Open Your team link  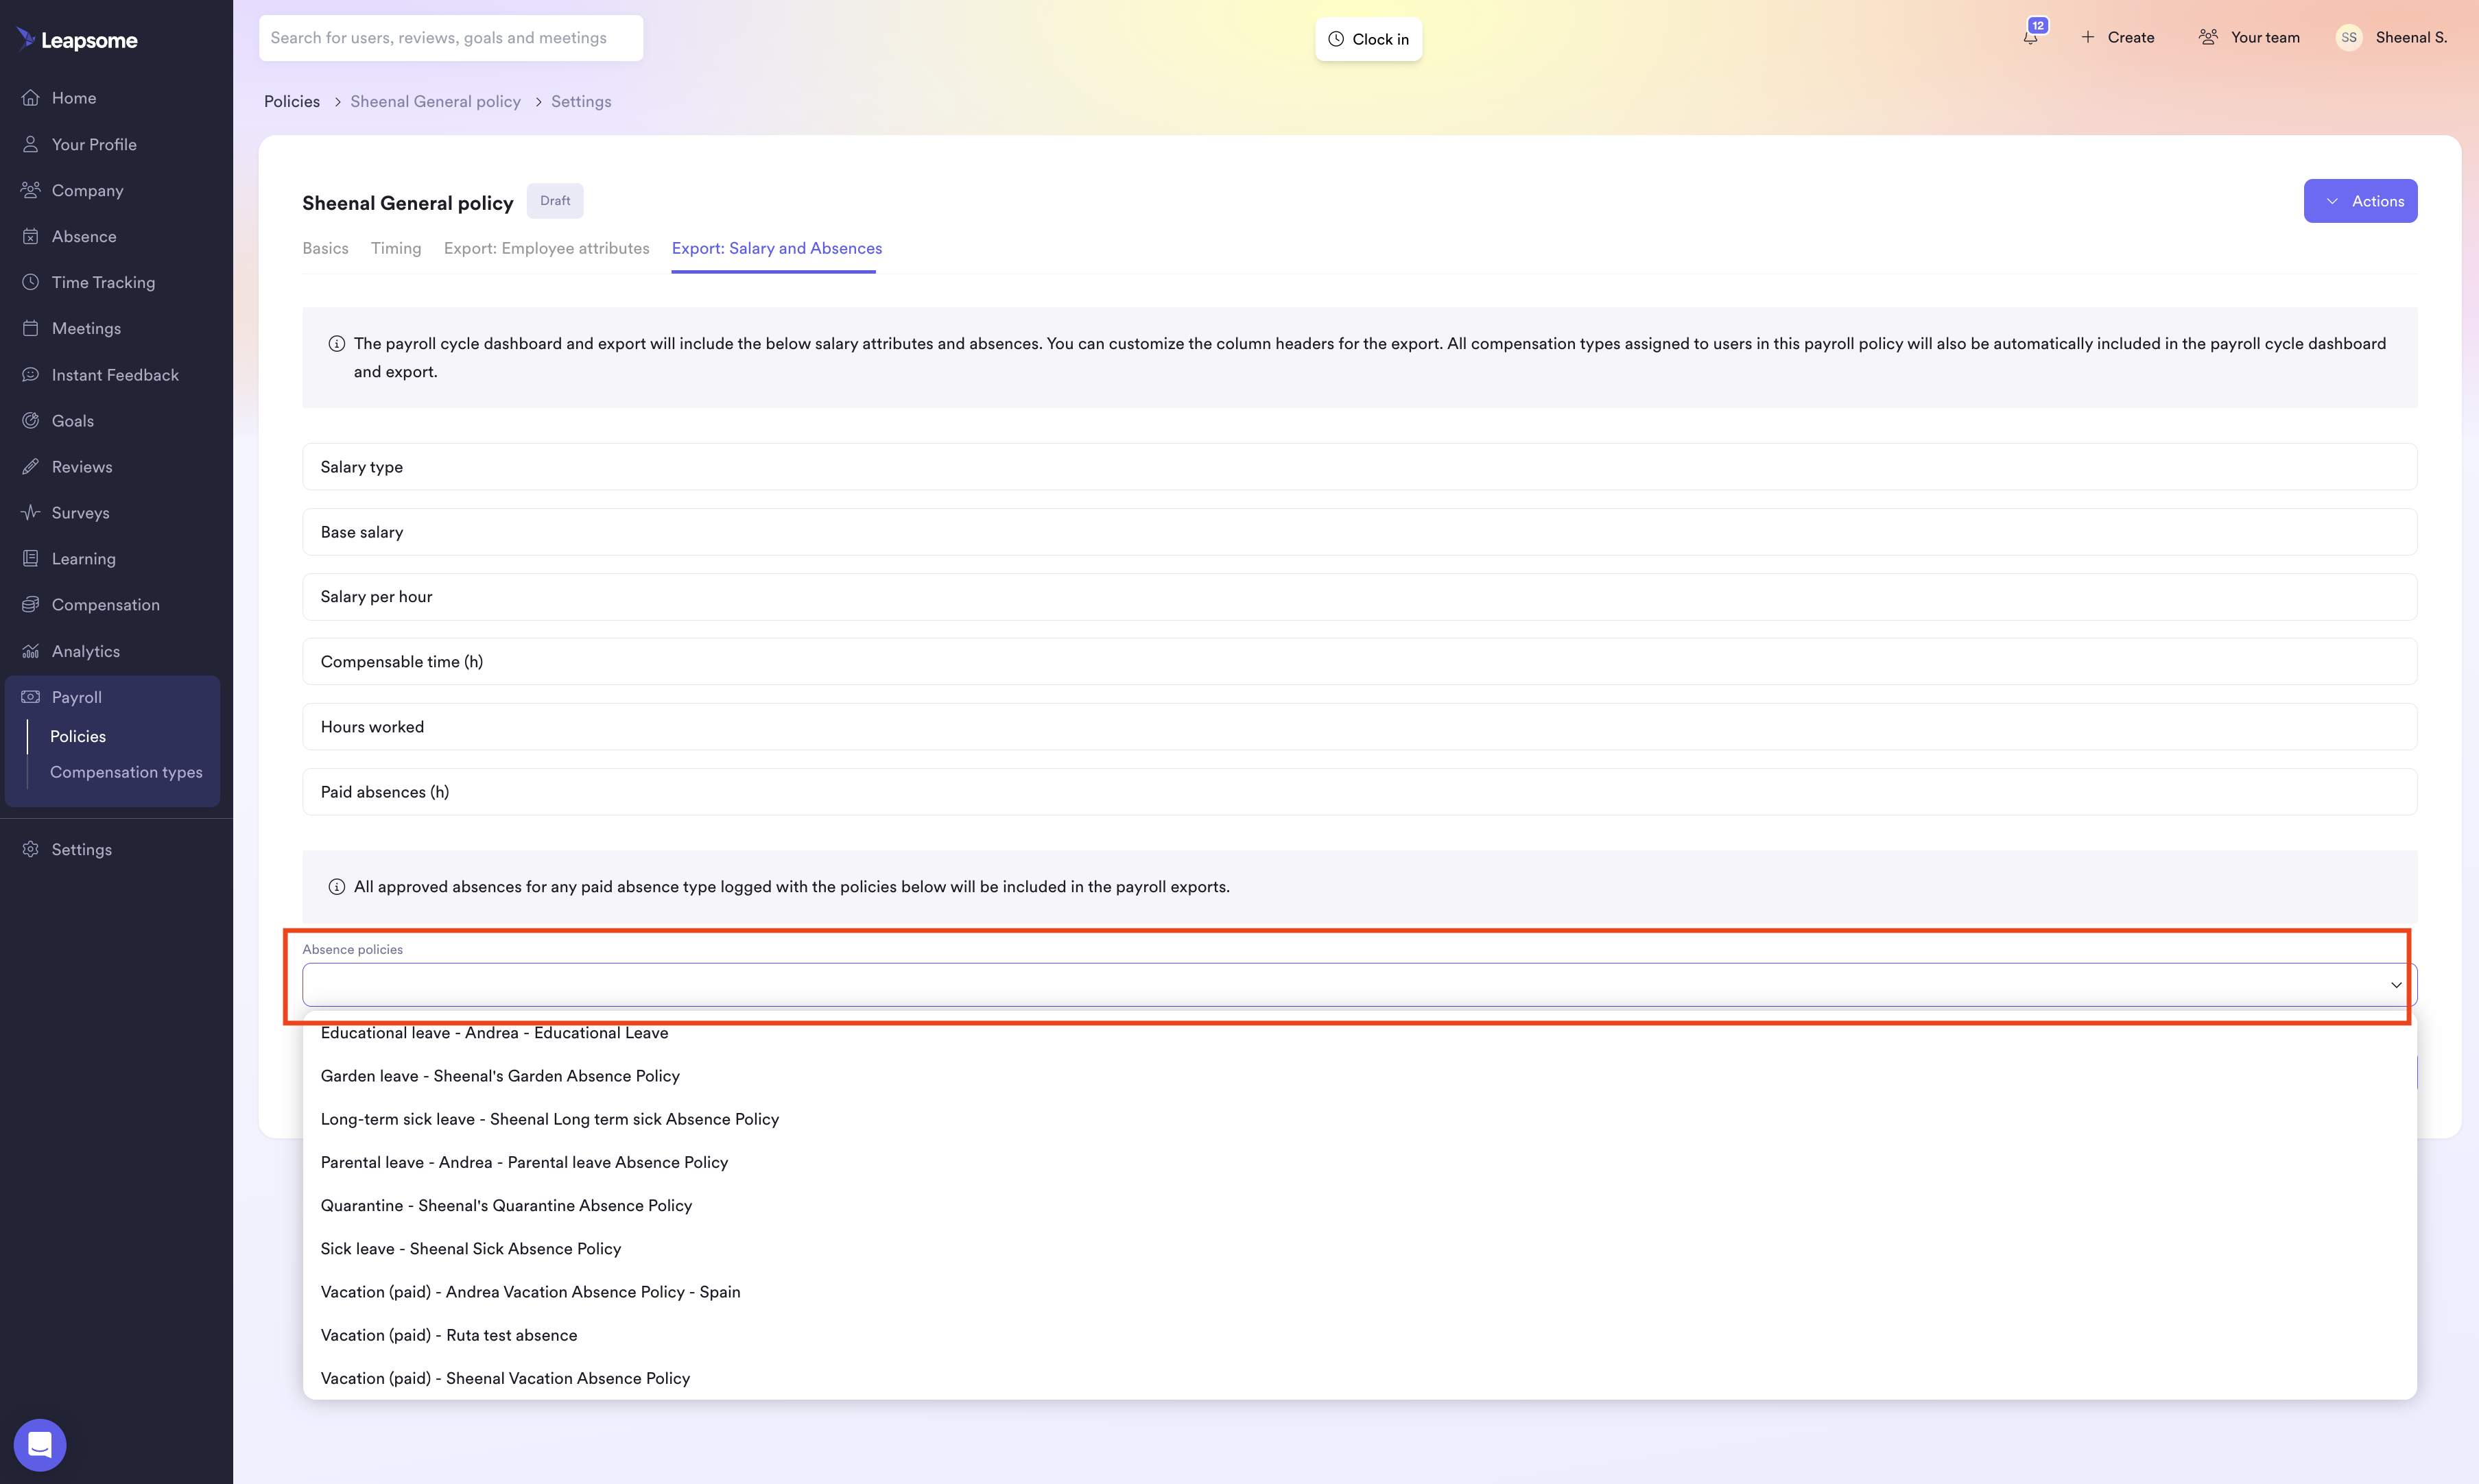click(x=2265, y=37)
